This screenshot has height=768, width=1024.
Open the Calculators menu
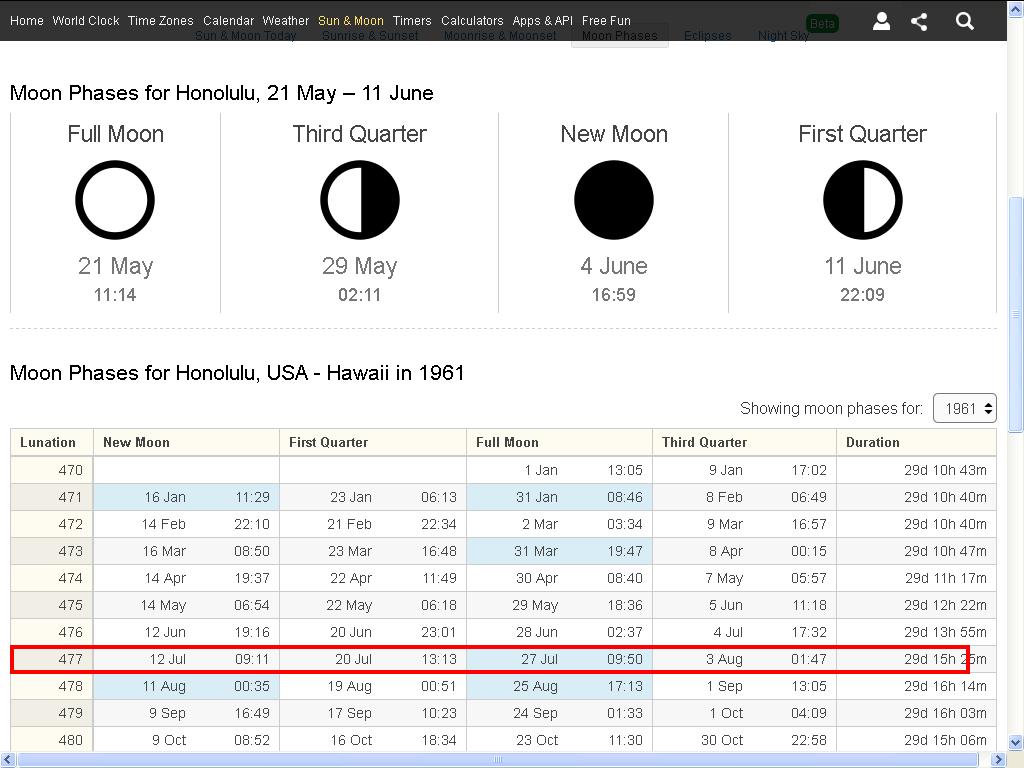click(472, 20)
